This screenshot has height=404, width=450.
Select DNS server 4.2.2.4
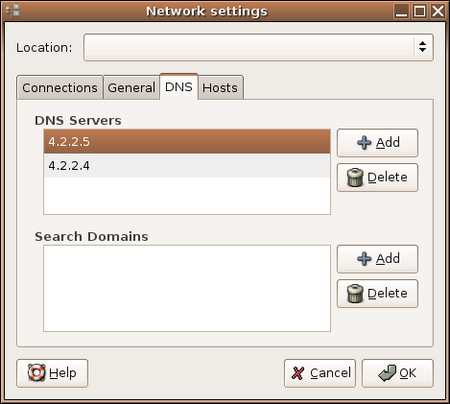pyautogui.click(x=187, y=166)
